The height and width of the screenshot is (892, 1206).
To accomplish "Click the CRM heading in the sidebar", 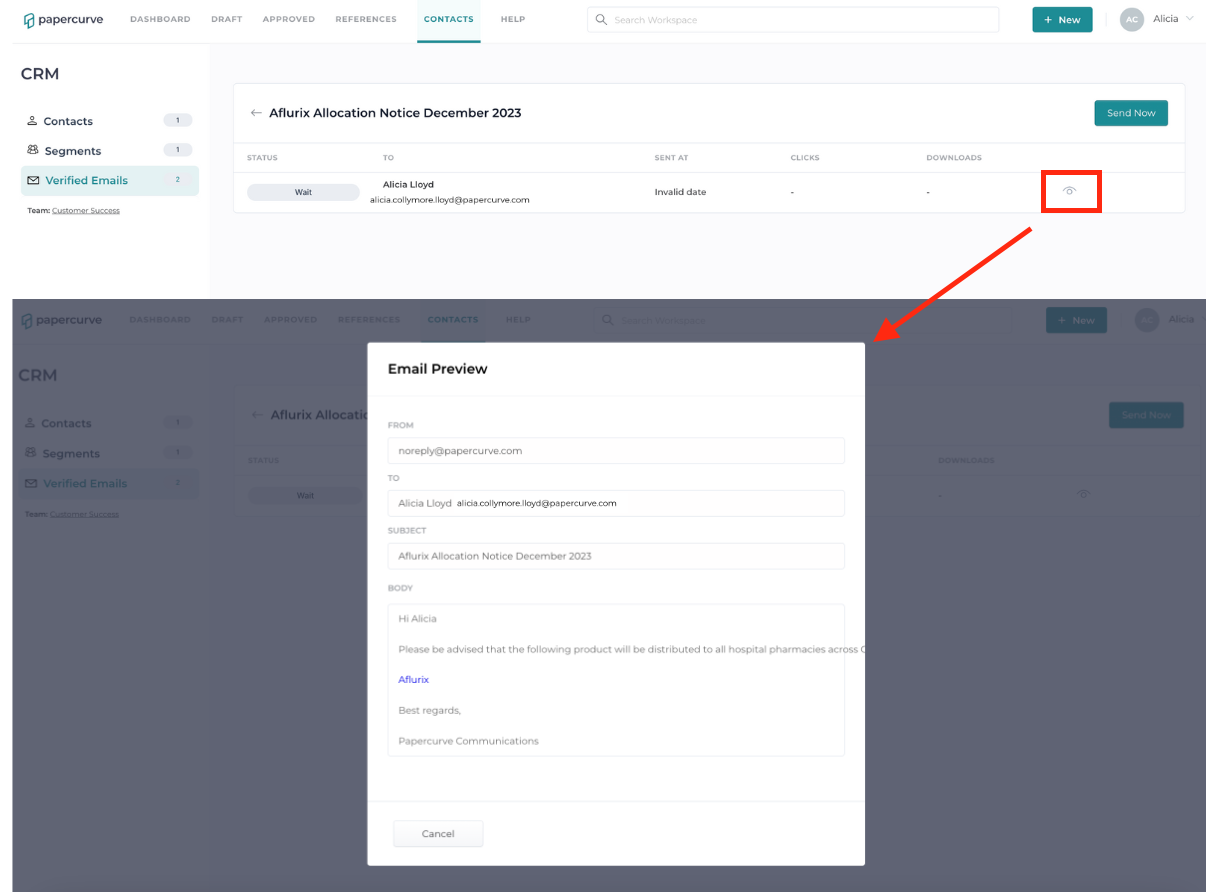I will tap(40, 74).
